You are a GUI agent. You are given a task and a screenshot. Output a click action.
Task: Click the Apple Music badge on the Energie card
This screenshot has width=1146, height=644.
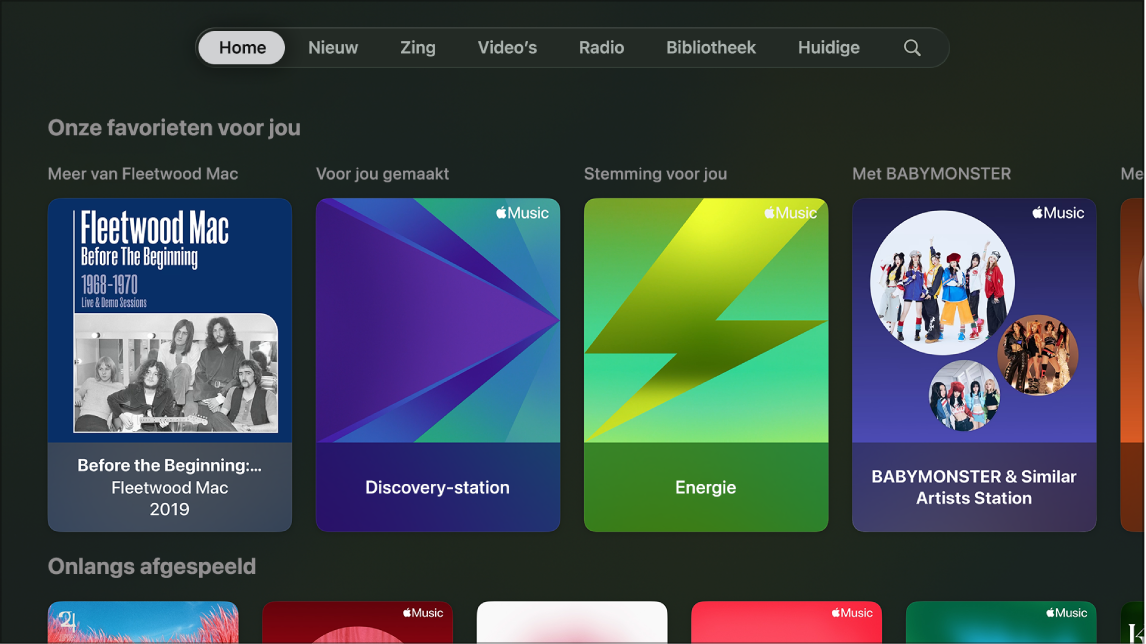tap(790, 212)
